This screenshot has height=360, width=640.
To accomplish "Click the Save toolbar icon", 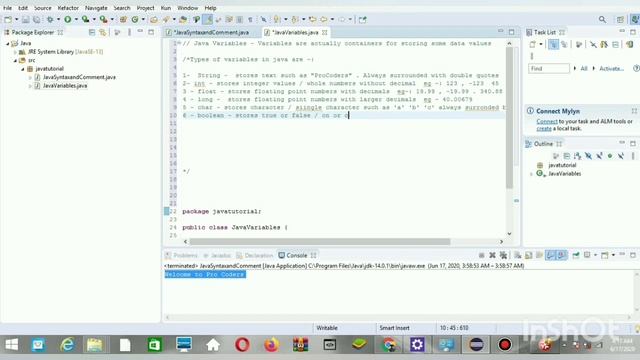I will click(x=26, y=19).
